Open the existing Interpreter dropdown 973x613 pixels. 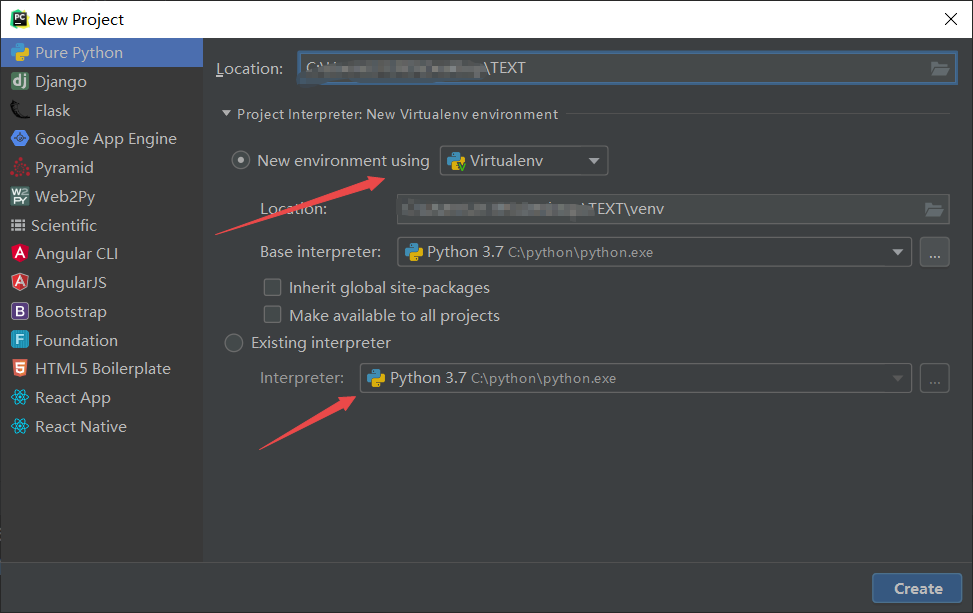click(x=635, y=378)
